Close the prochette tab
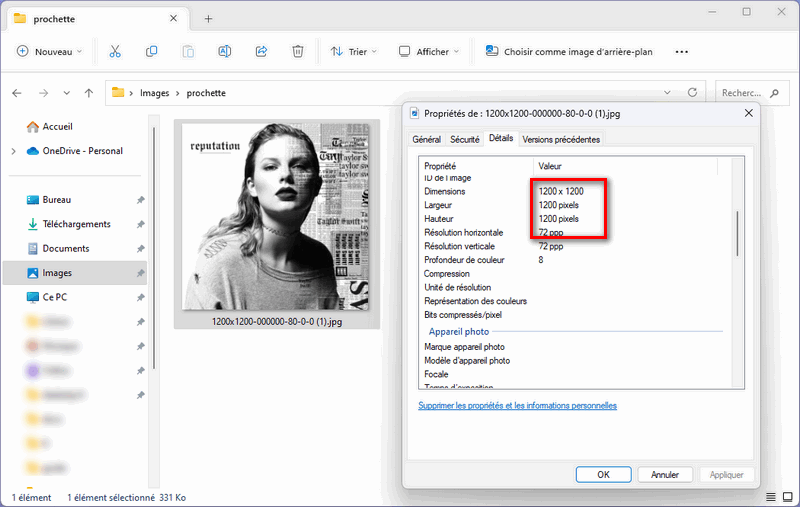Viewport: 800px width, 507px height. 173,18
